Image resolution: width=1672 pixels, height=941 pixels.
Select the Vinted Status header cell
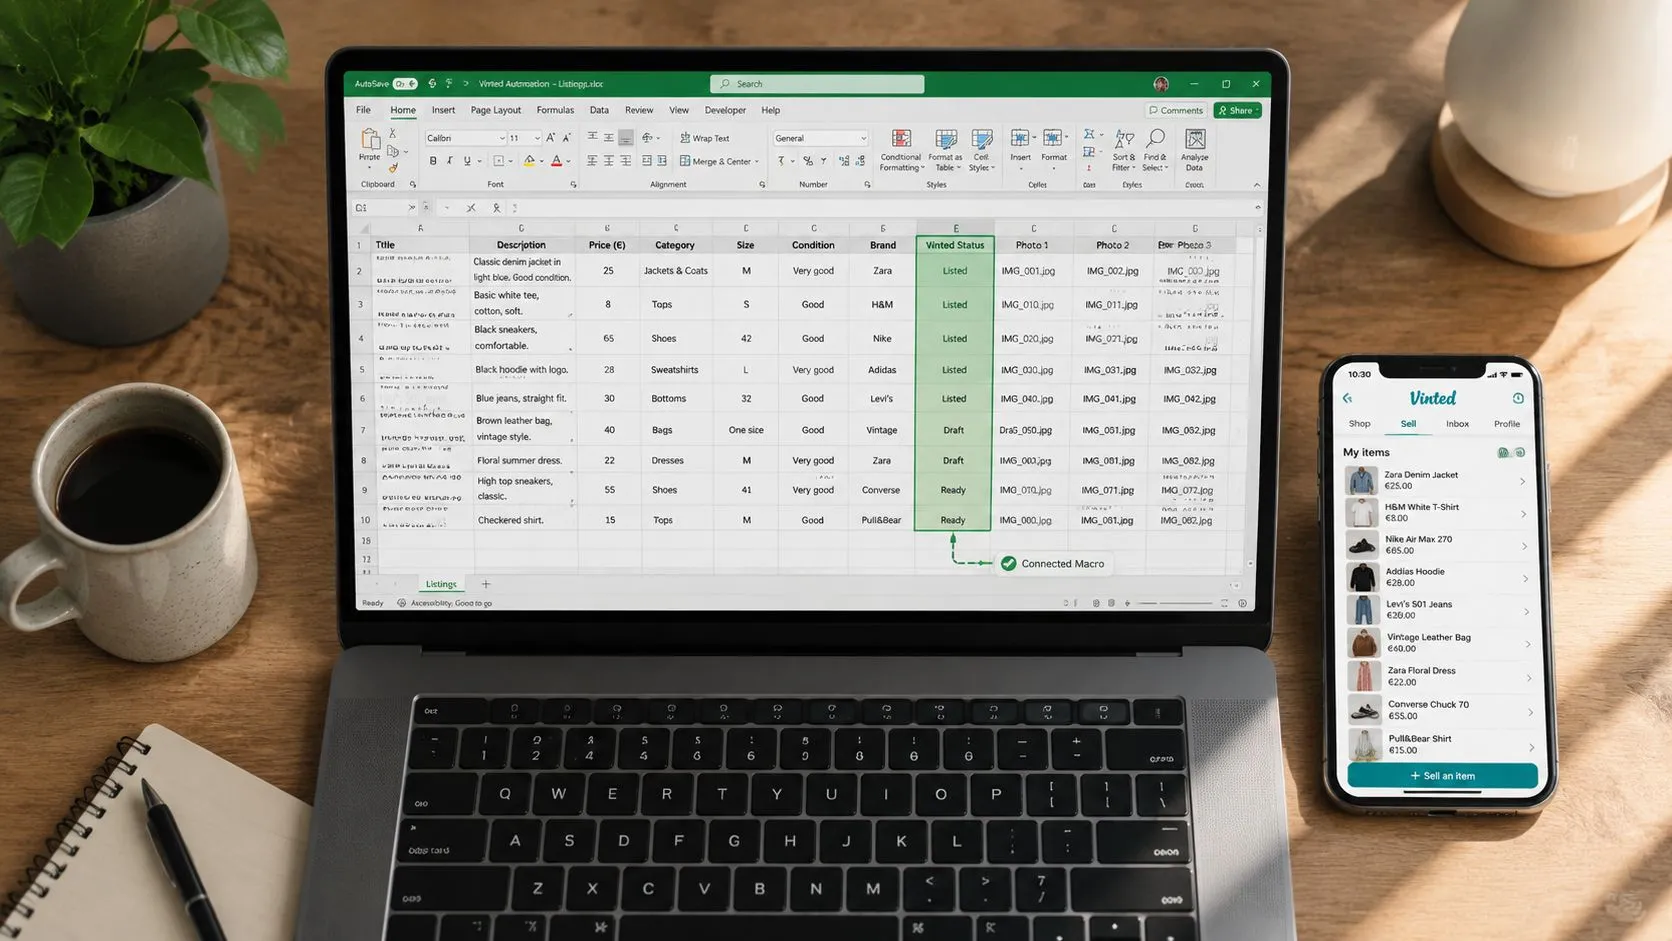[955, 245]
